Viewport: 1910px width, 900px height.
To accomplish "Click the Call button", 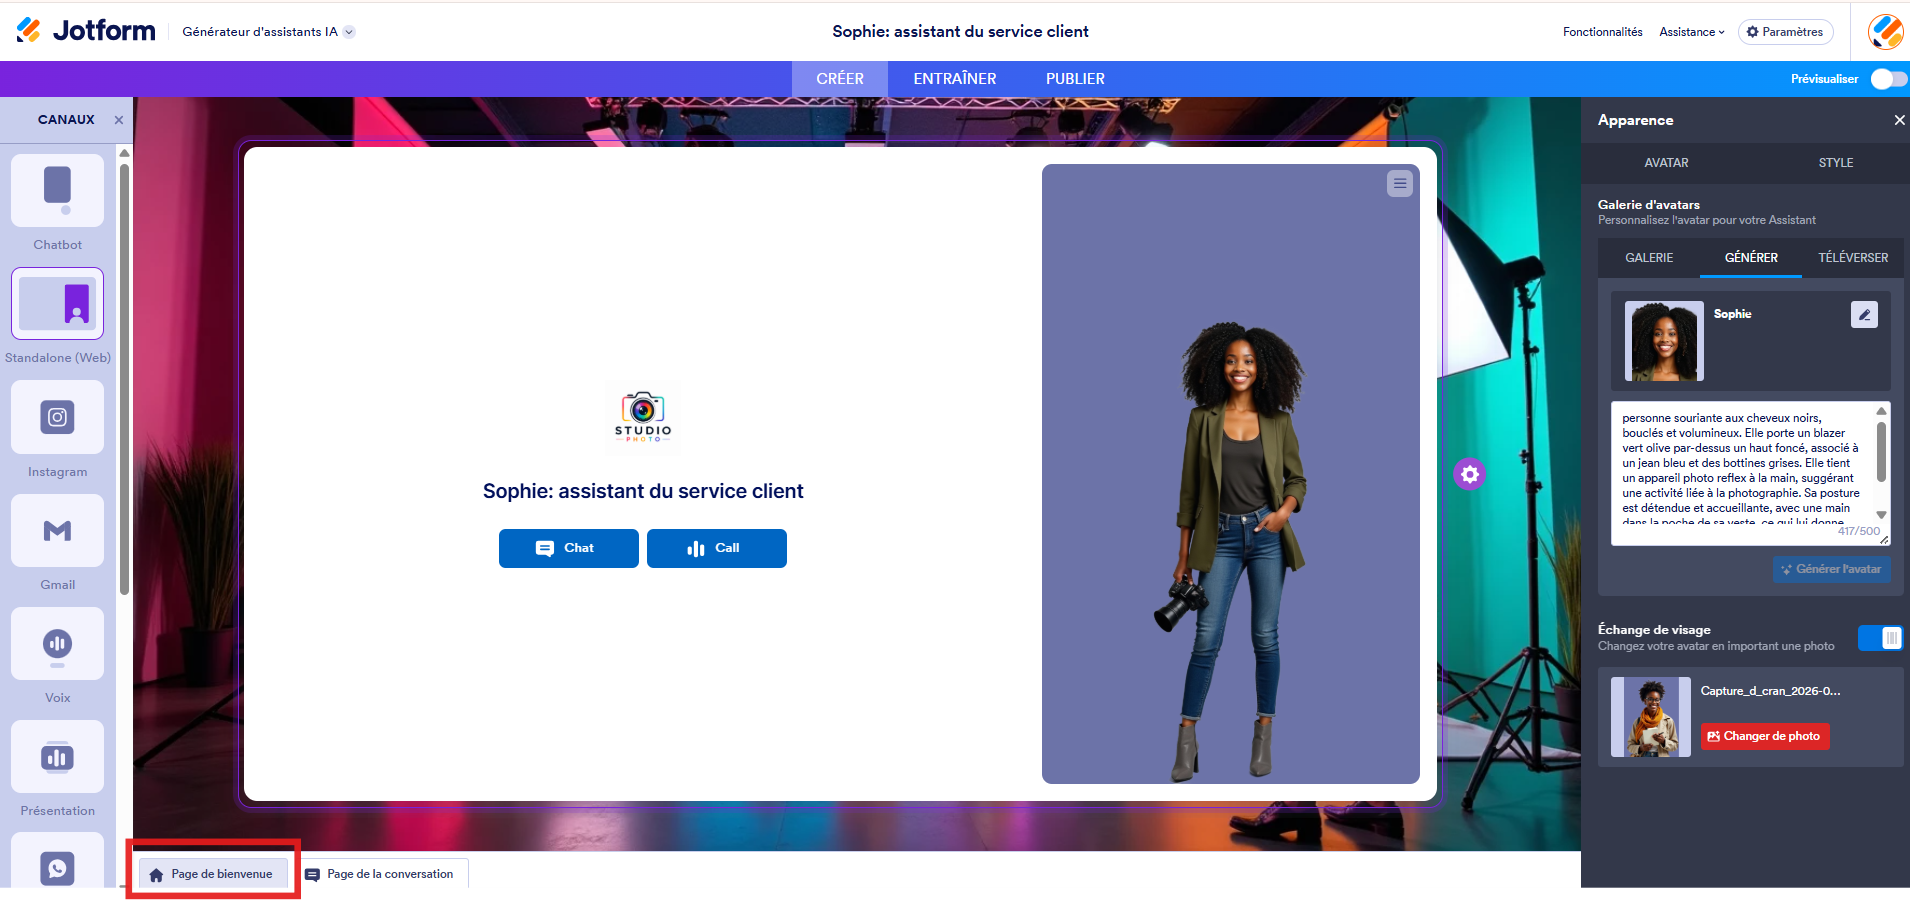I will pos(716,548).
